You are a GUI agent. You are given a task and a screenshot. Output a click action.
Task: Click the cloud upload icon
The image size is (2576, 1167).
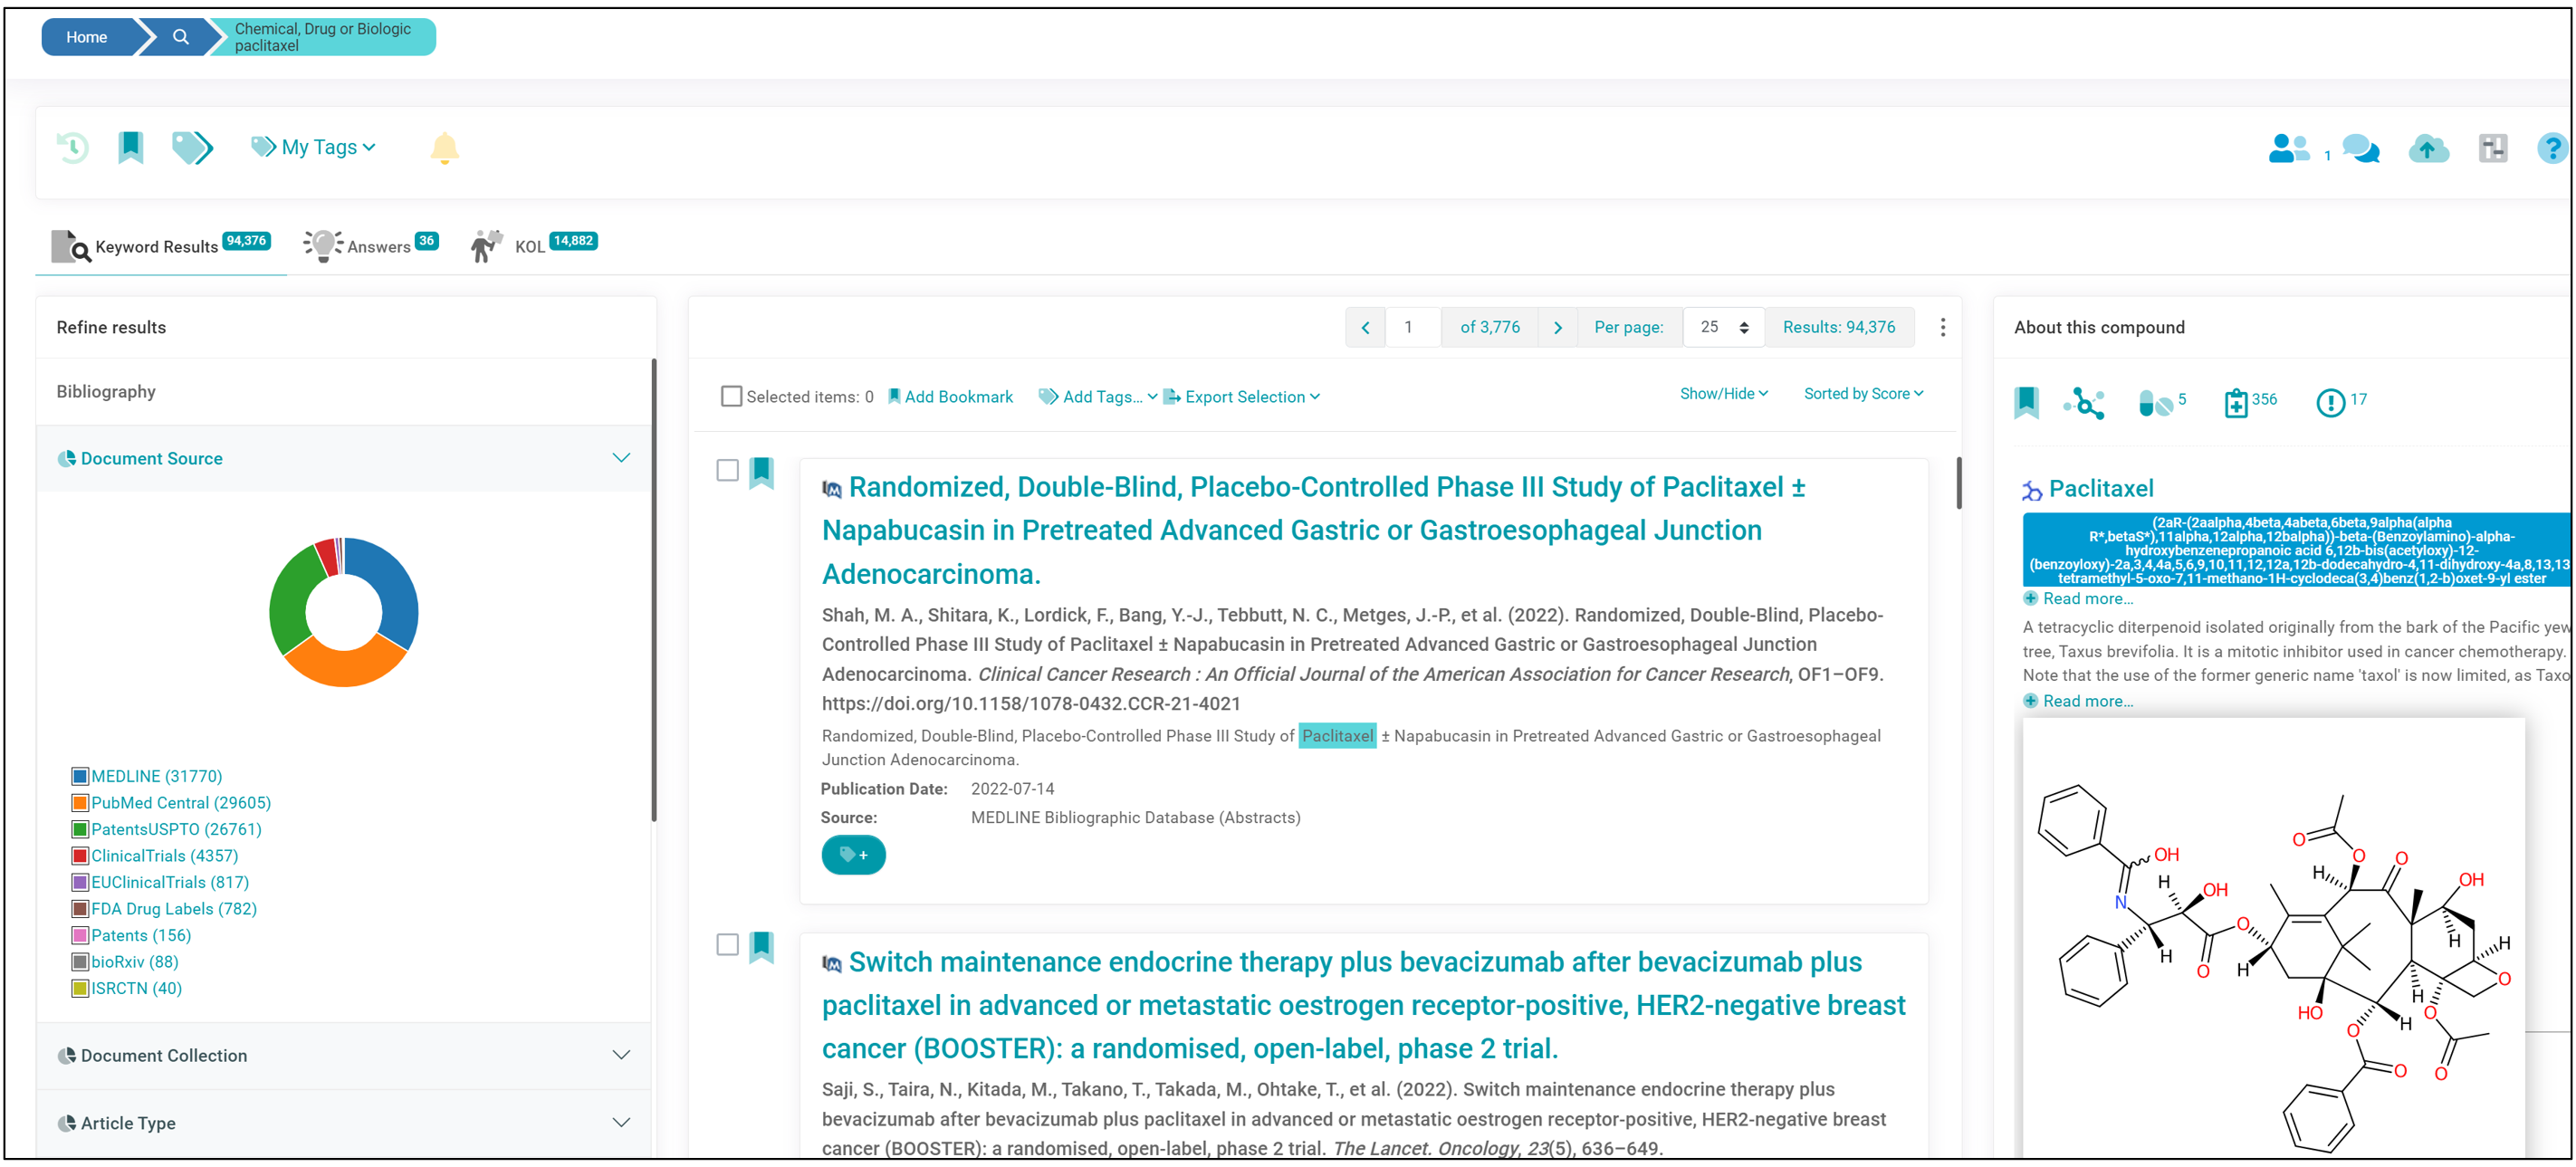[x=2428, y=149]
